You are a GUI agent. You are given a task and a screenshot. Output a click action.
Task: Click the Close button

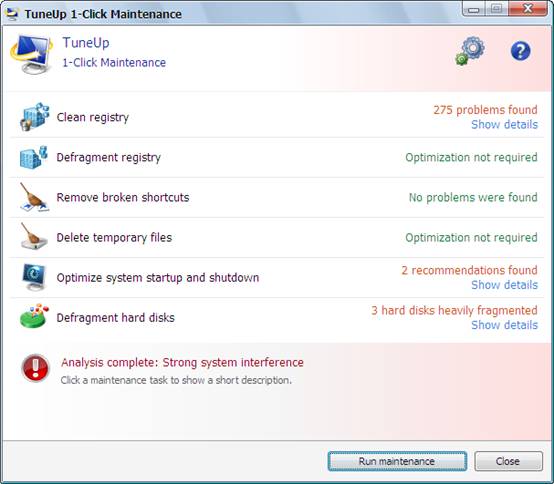508,461
